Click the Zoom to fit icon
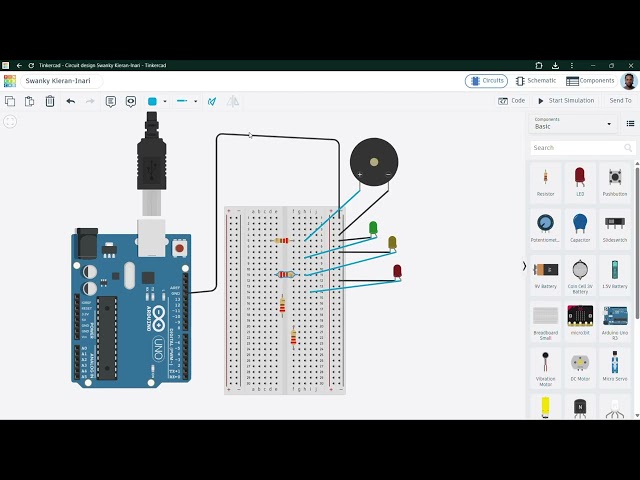The width and height of the screenshot is (640, 480). (10, 121)
